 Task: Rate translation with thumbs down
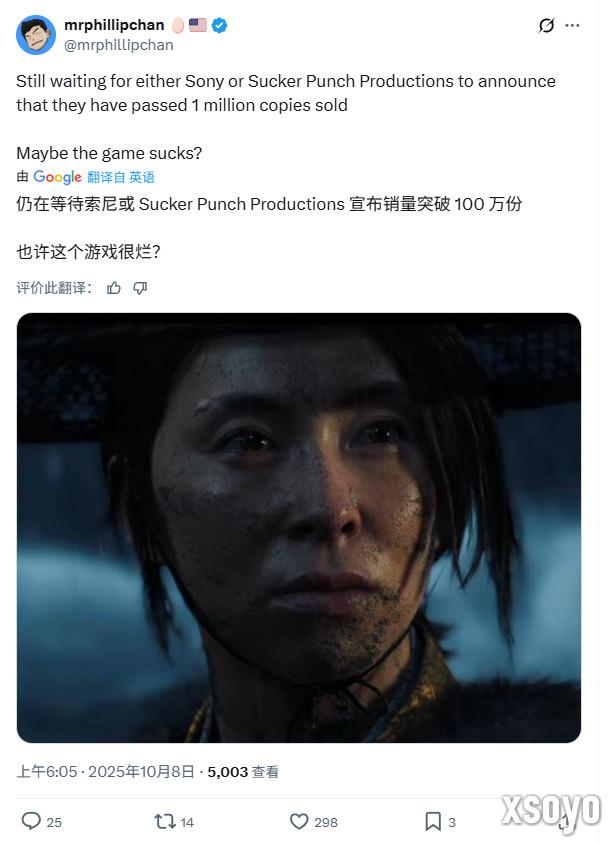click(140, 288)
